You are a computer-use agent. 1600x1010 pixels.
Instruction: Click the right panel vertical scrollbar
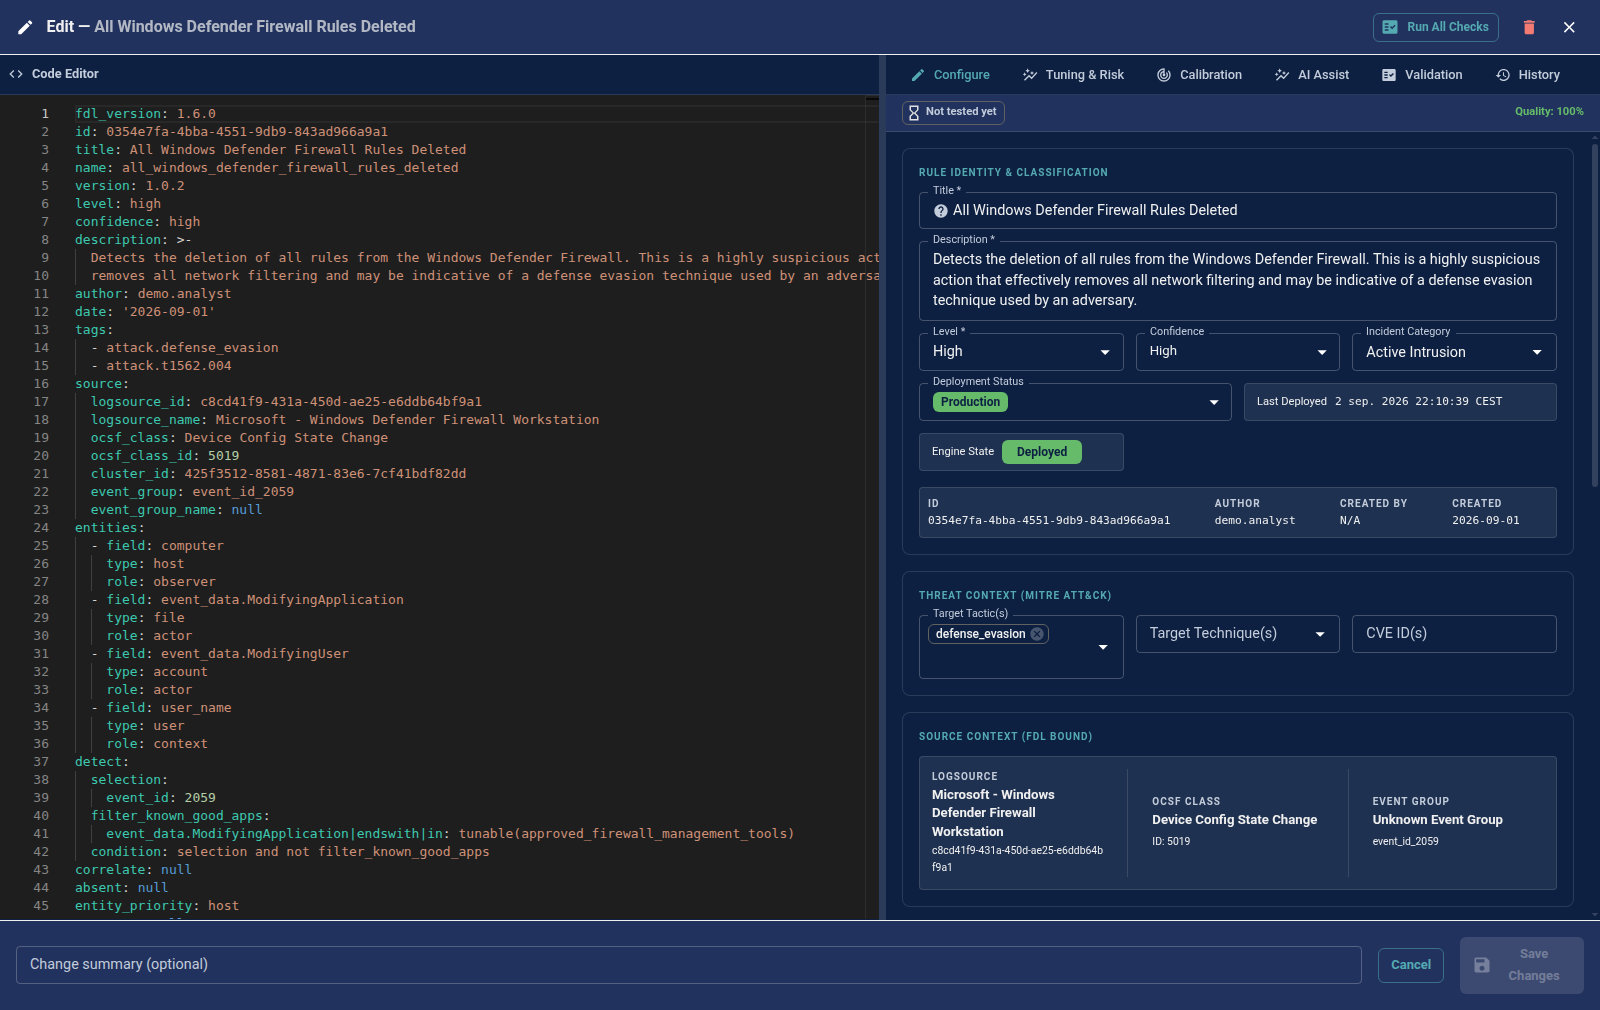(1594, 315)
